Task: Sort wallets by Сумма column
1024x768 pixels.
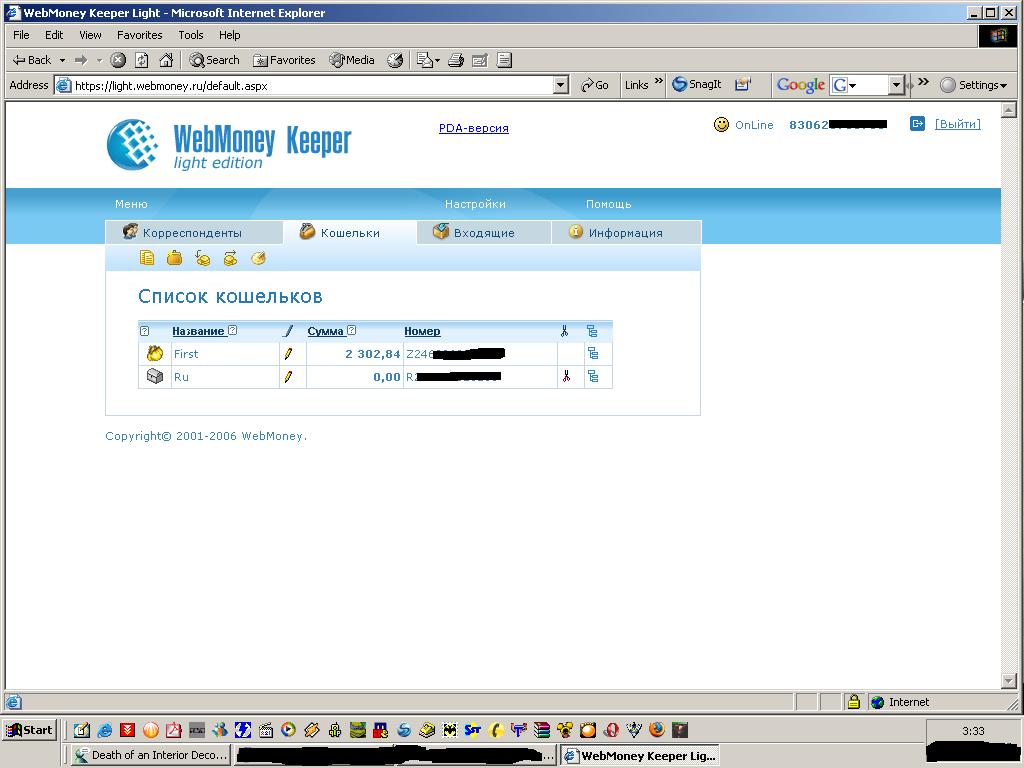Action: (325, 331)
